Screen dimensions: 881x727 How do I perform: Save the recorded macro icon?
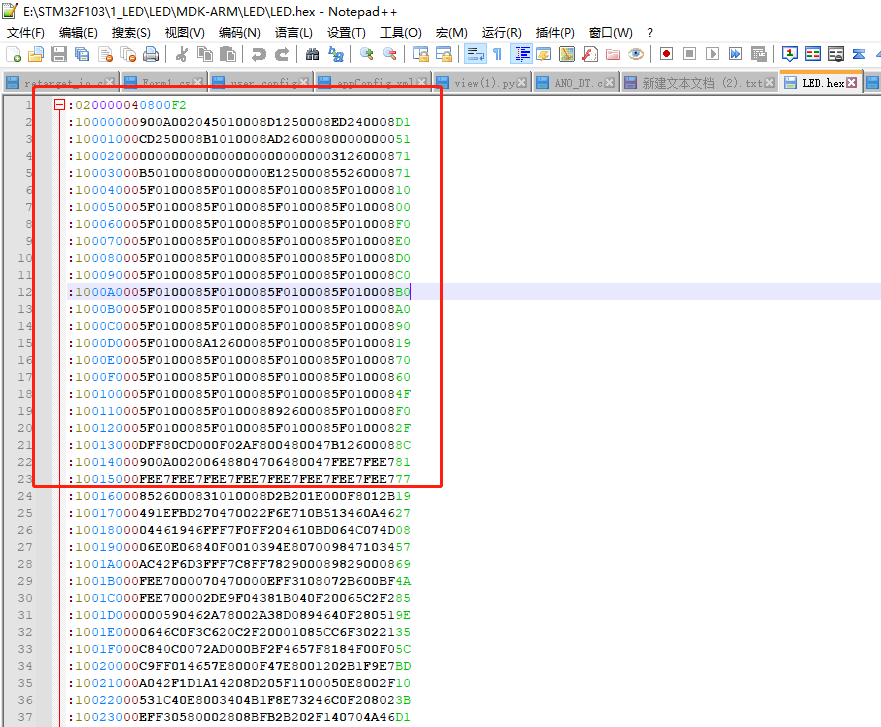[x=759, y=54]
